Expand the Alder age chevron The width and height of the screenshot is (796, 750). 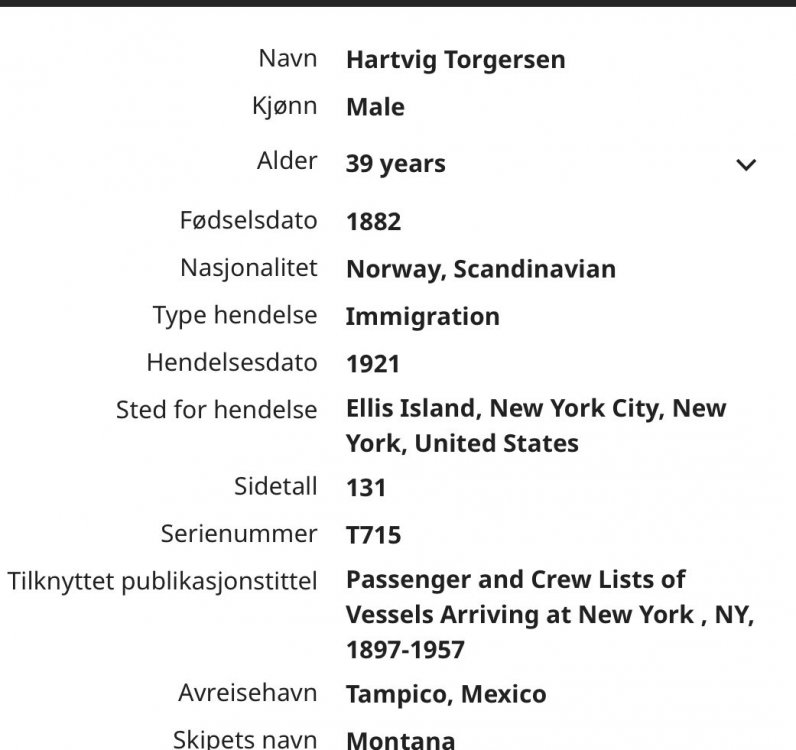pyautogui.click(x=746, y=165)
